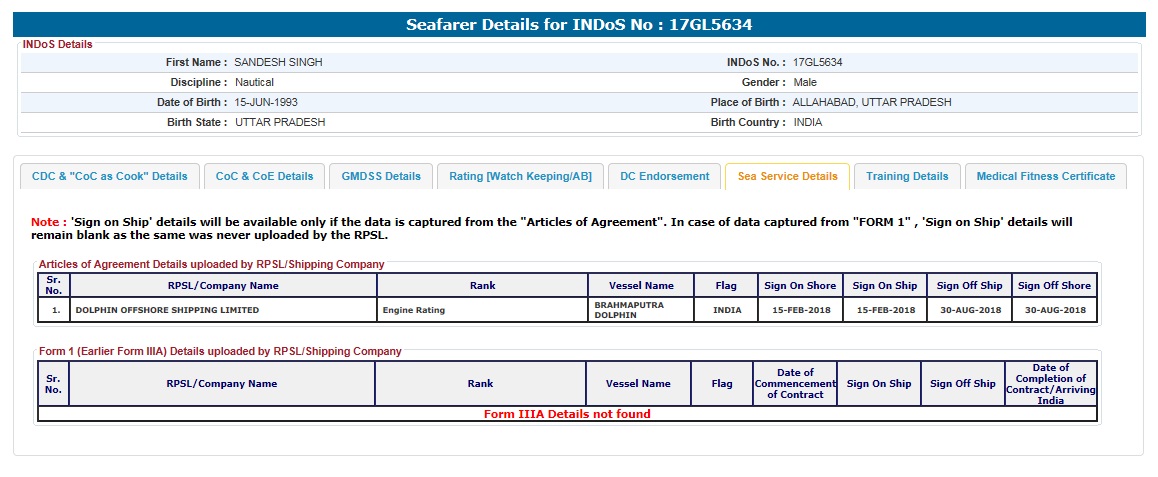
Task: Click the Sign Off Shore column header
Action: (1054, 286)
